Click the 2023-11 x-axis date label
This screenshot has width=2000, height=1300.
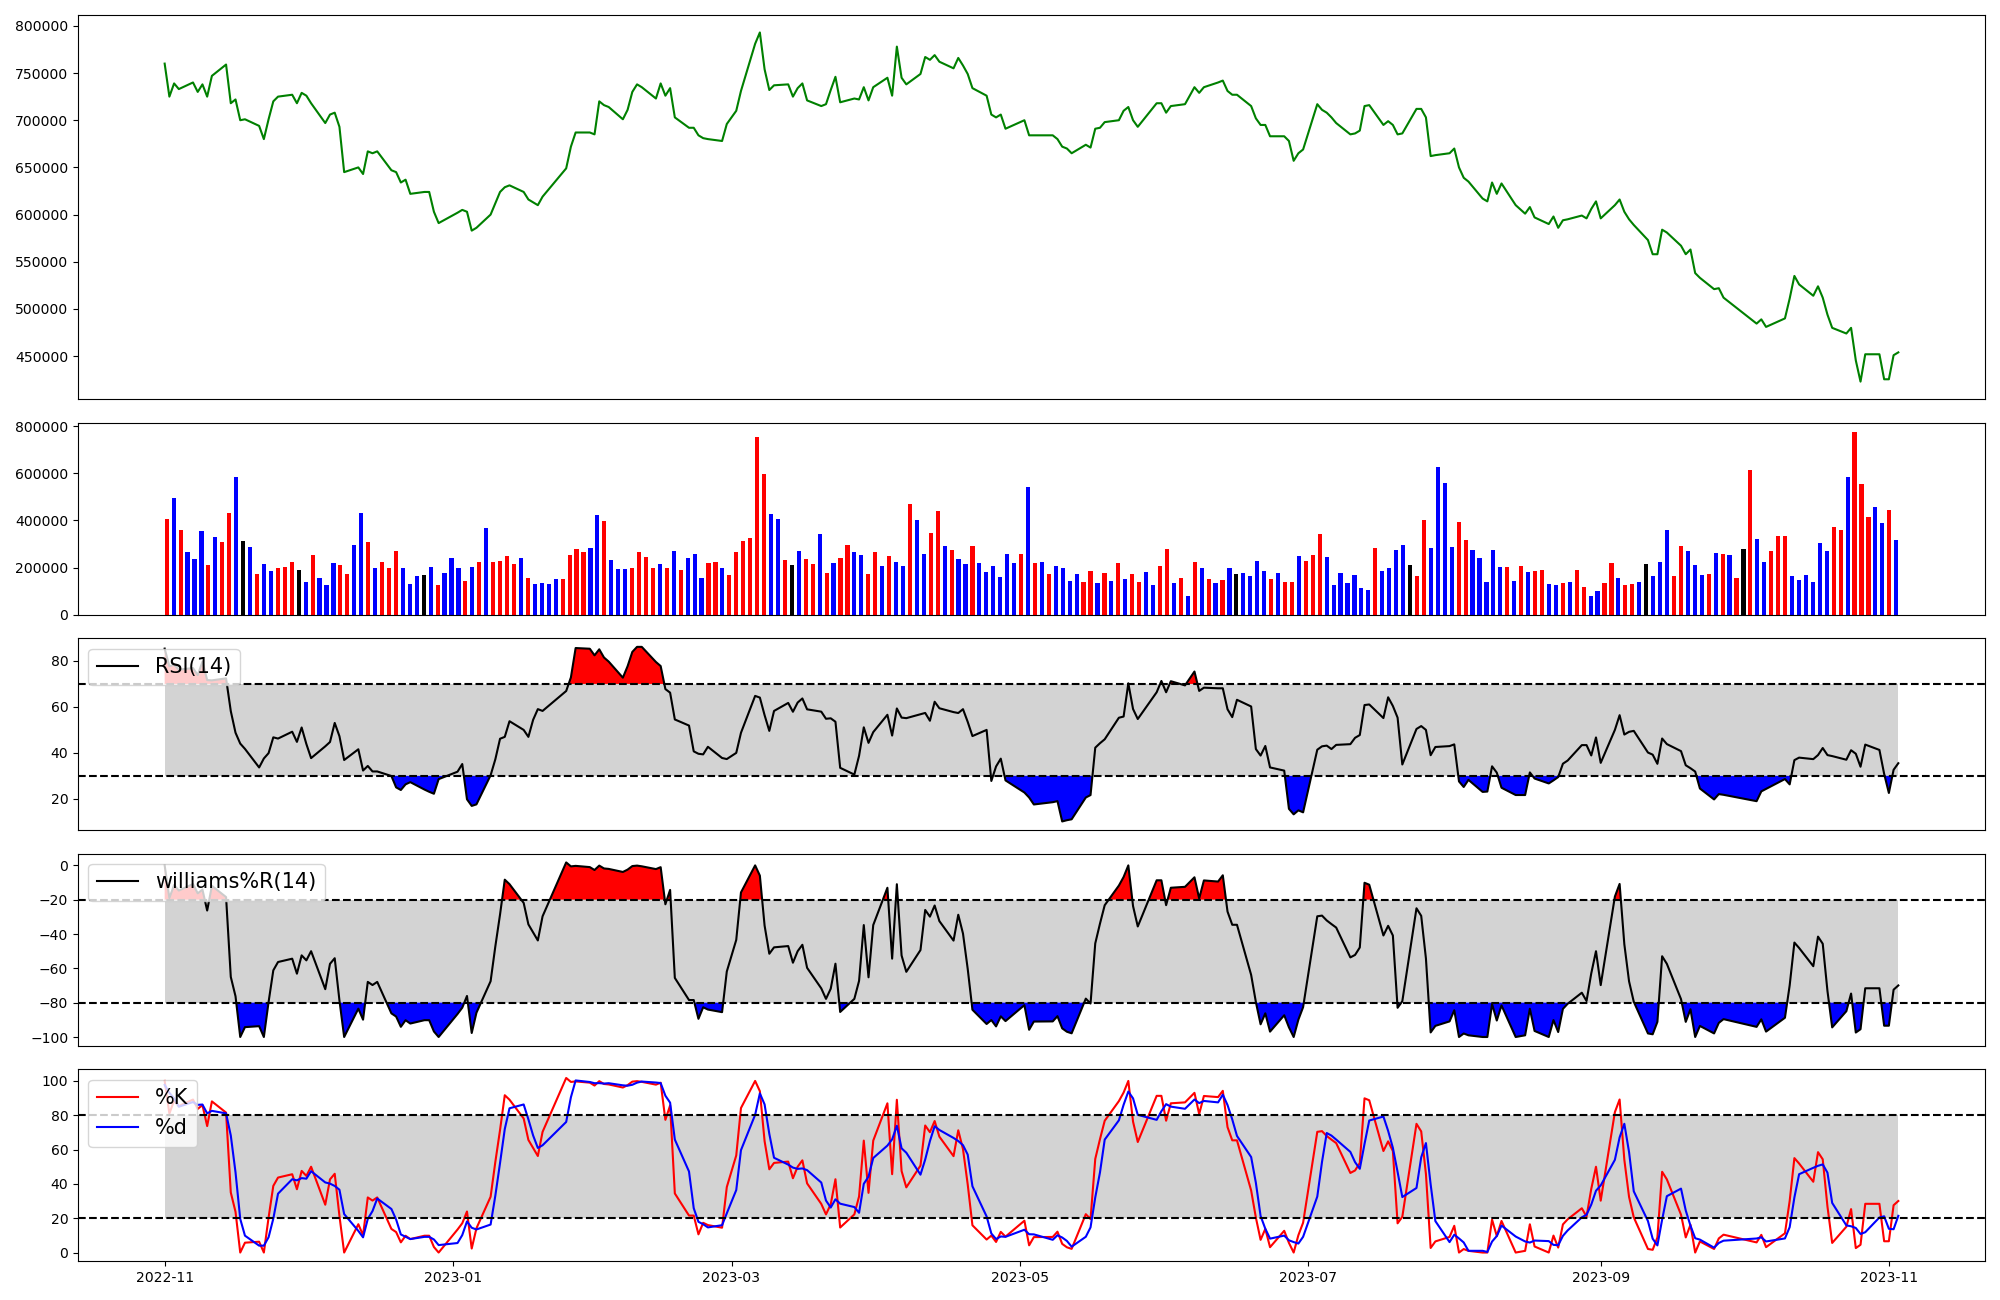pyautogui.click(x=1889, y=1277)
